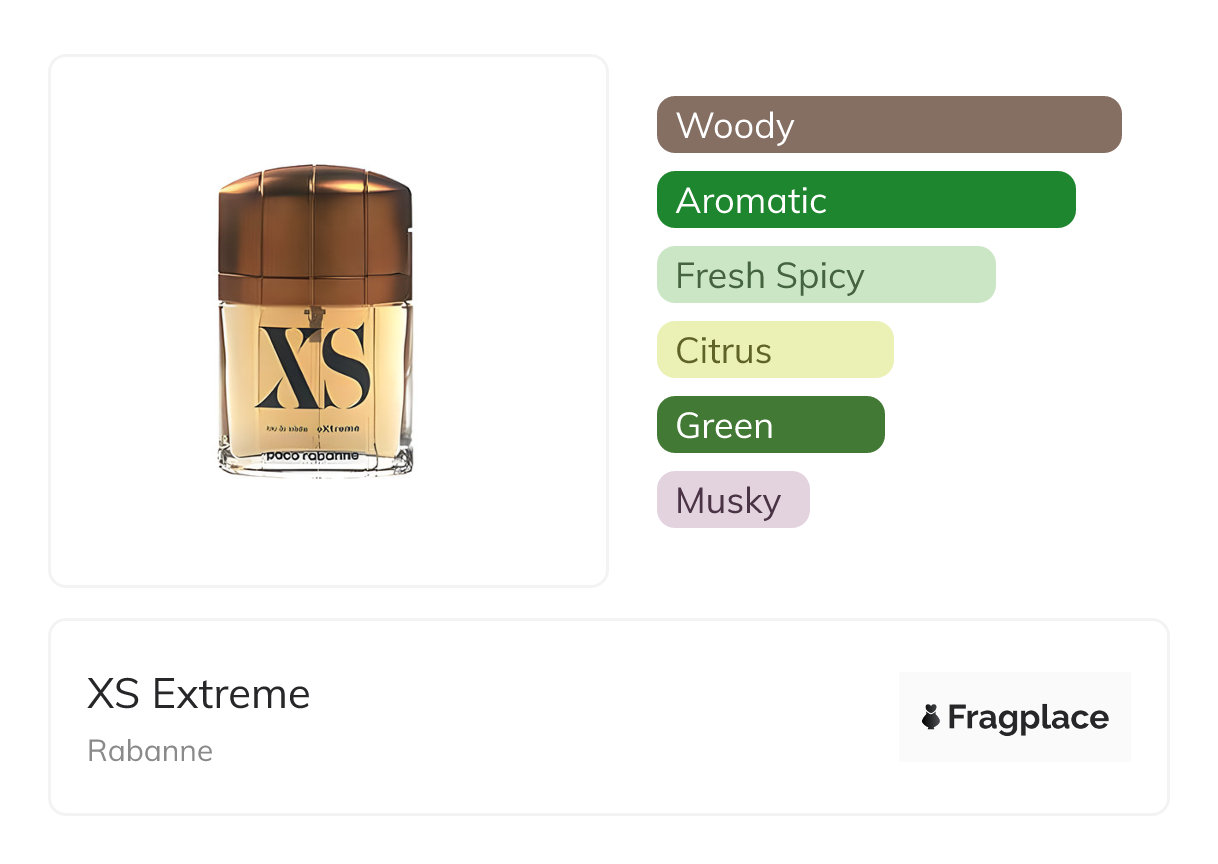Select the dark Green accord bar
This screenshot has width=1218, height=864.
tap(770, 425)
